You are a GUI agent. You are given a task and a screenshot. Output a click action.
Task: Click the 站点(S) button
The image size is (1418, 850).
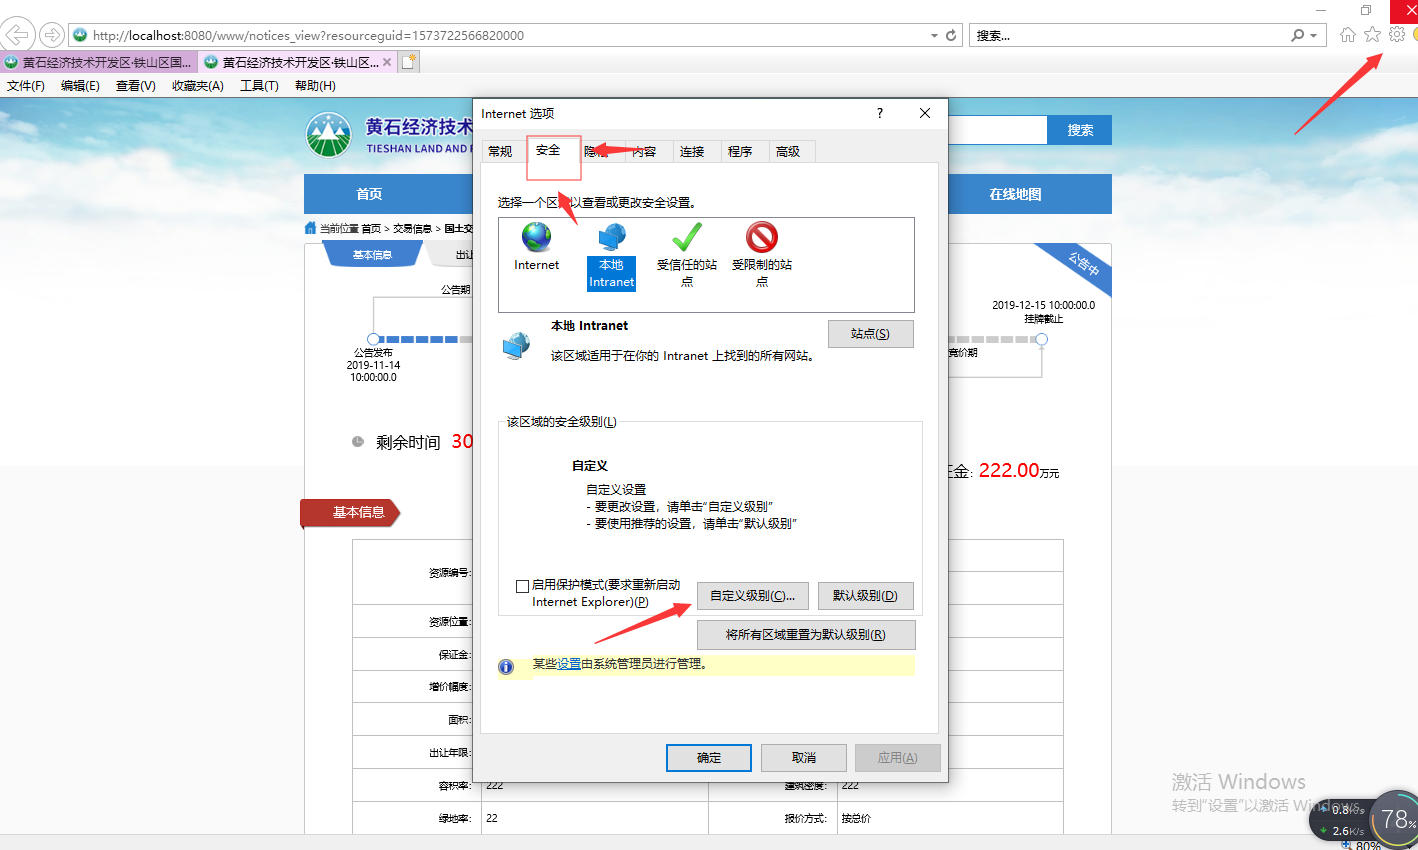pos(870,334)
